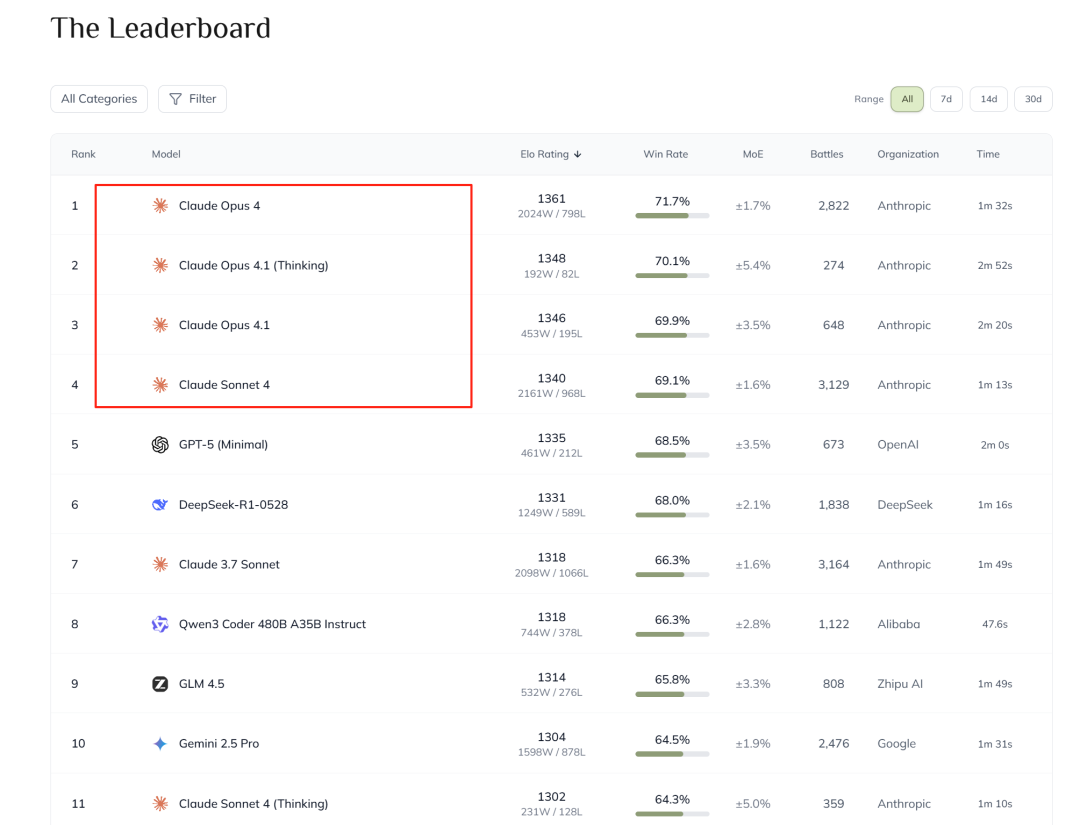Viewport: 1080px width, 825px height.
Task: Click battles count 2,822
Action: 833,206
